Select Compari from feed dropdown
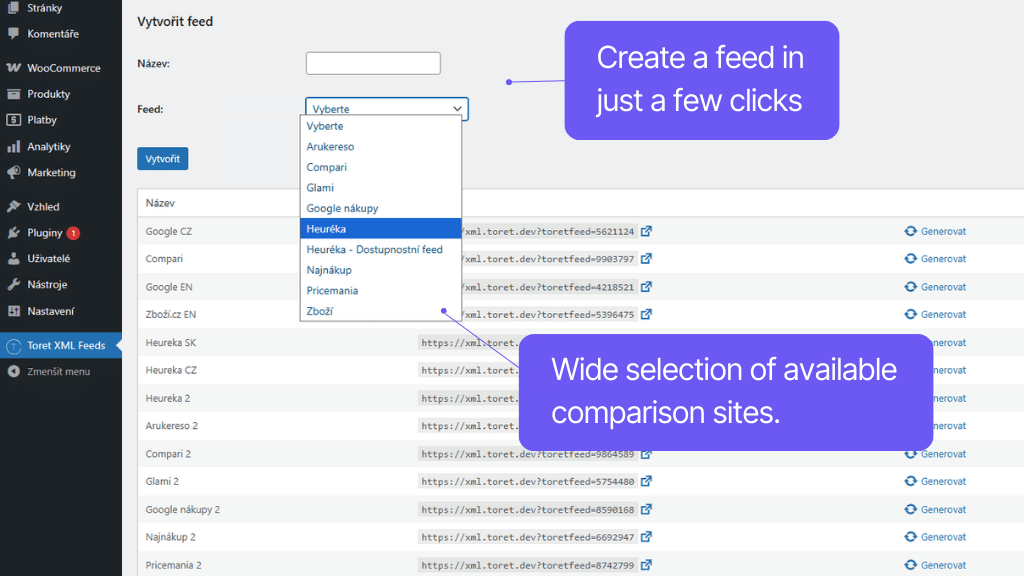 click(381, 167)
